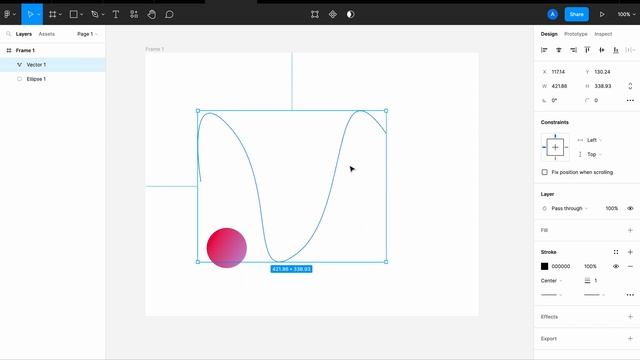
Task: Align left icon in Design panel
Action: (544, 50)
